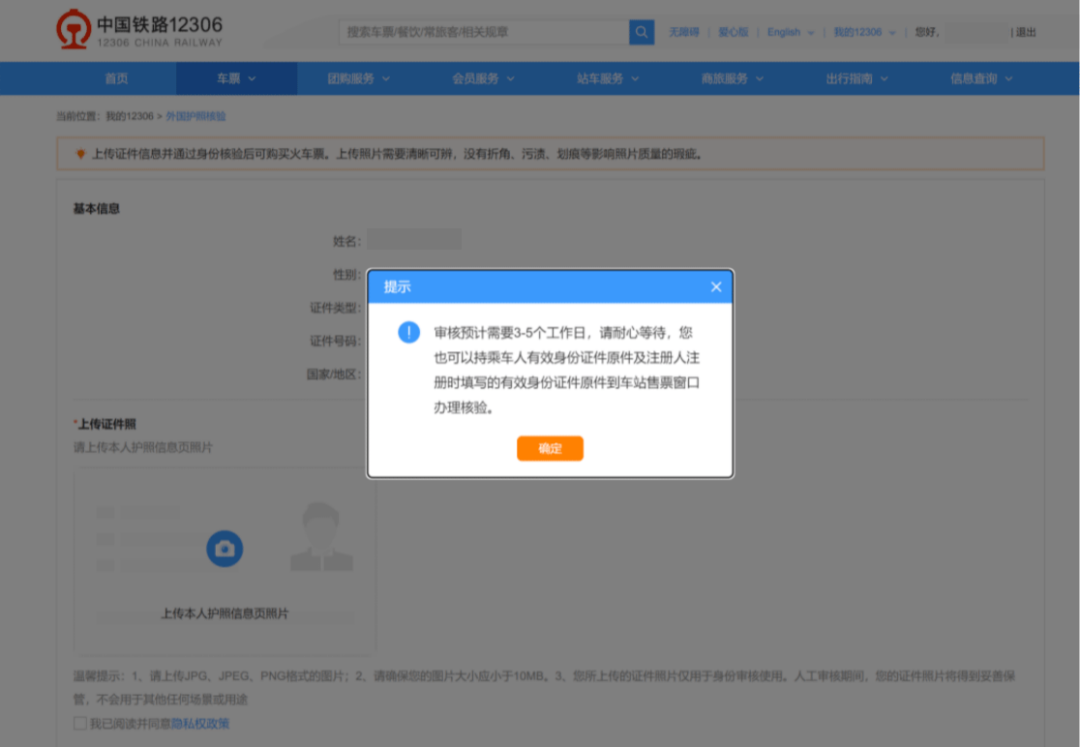Image resolution: width=1080 pixels, height=747 pixels.
Task: Click the 确定 button in the dialog
Action: coord(549,449)
